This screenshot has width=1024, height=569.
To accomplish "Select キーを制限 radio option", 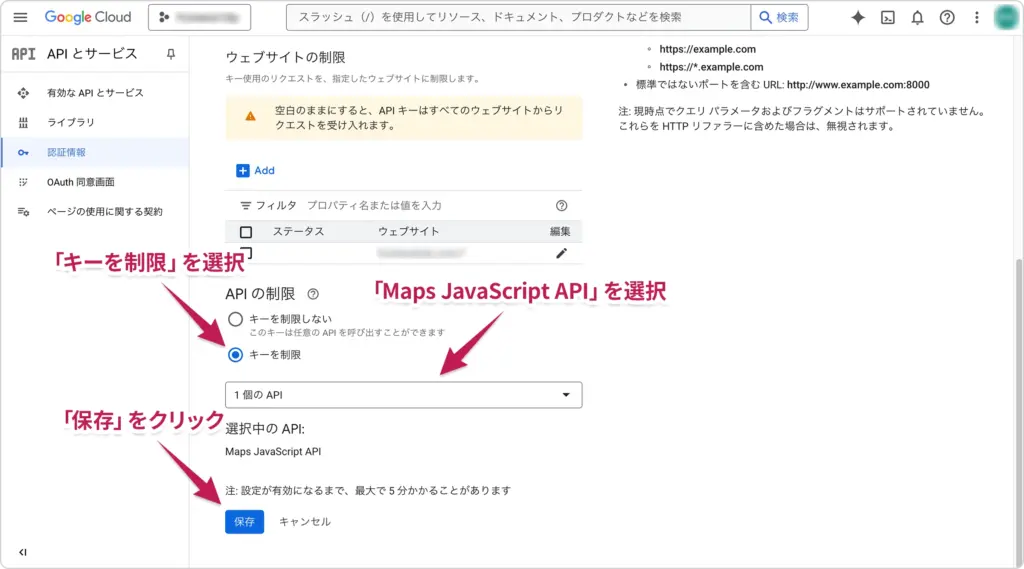I will [235, 355].
